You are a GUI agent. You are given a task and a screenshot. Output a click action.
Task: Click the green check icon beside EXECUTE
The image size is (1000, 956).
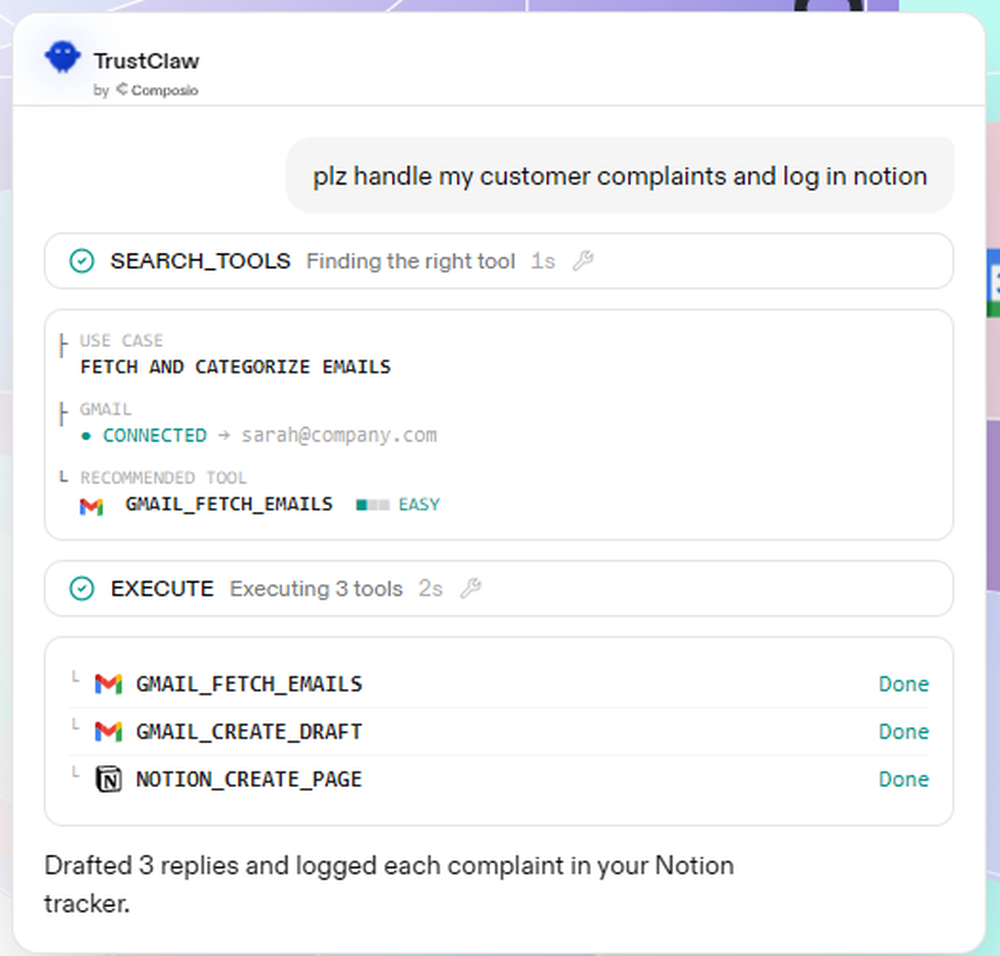[x=82, y=589]
